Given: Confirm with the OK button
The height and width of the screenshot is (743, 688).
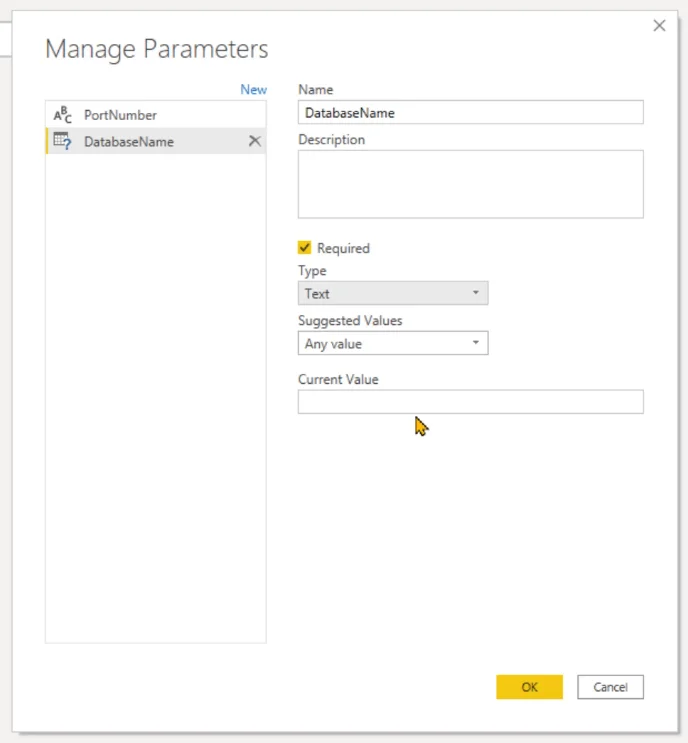Looking at the screenshot, I should (529, 687).
